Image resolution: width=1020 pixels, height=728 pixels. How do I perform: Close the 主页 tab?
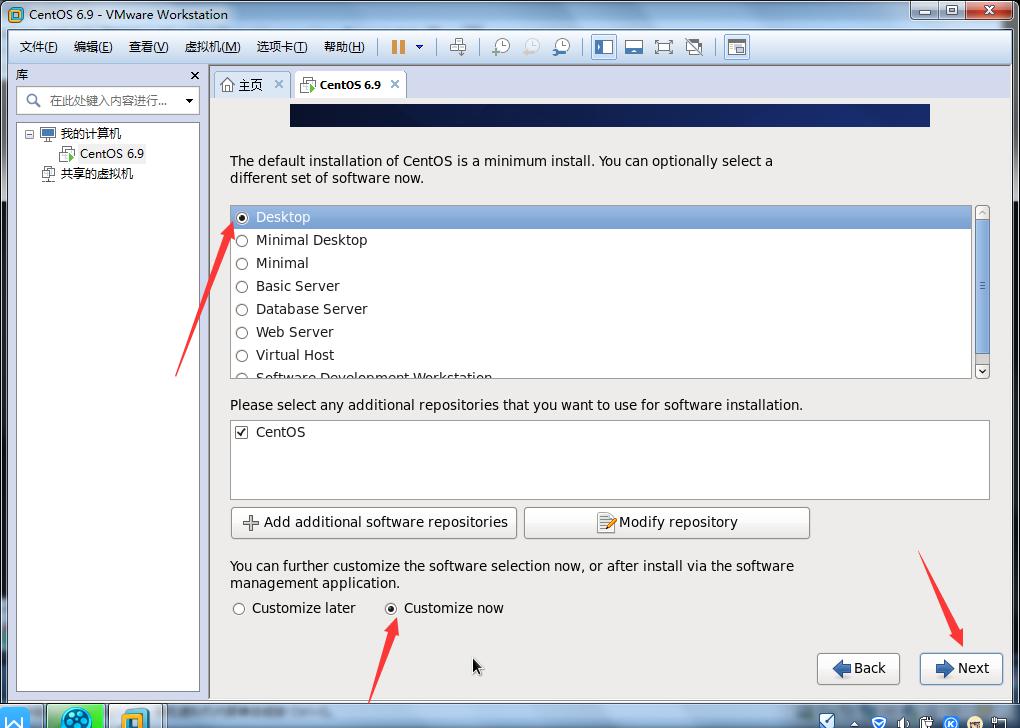click(278, 84)
